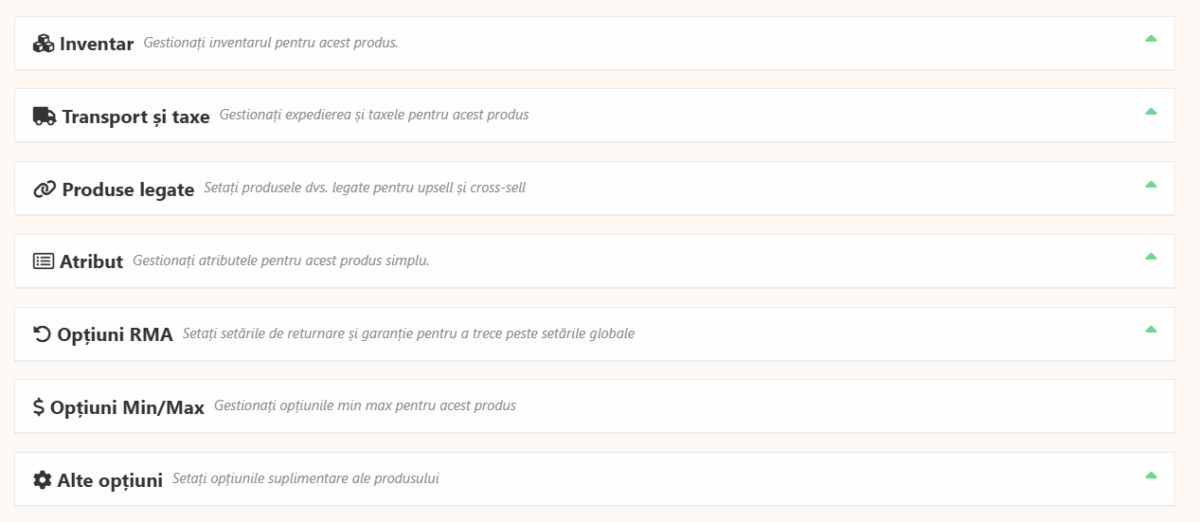Click the Produse legate heading text
This screenshot has height=522, width=1200.
click(128, 190)
